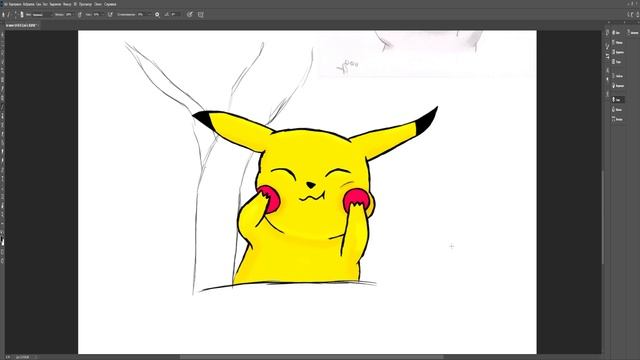Image resolution: width=640 pixels, height=360 pixels.
Task: Change the screen mode
Action: click(x=2, y=260)
